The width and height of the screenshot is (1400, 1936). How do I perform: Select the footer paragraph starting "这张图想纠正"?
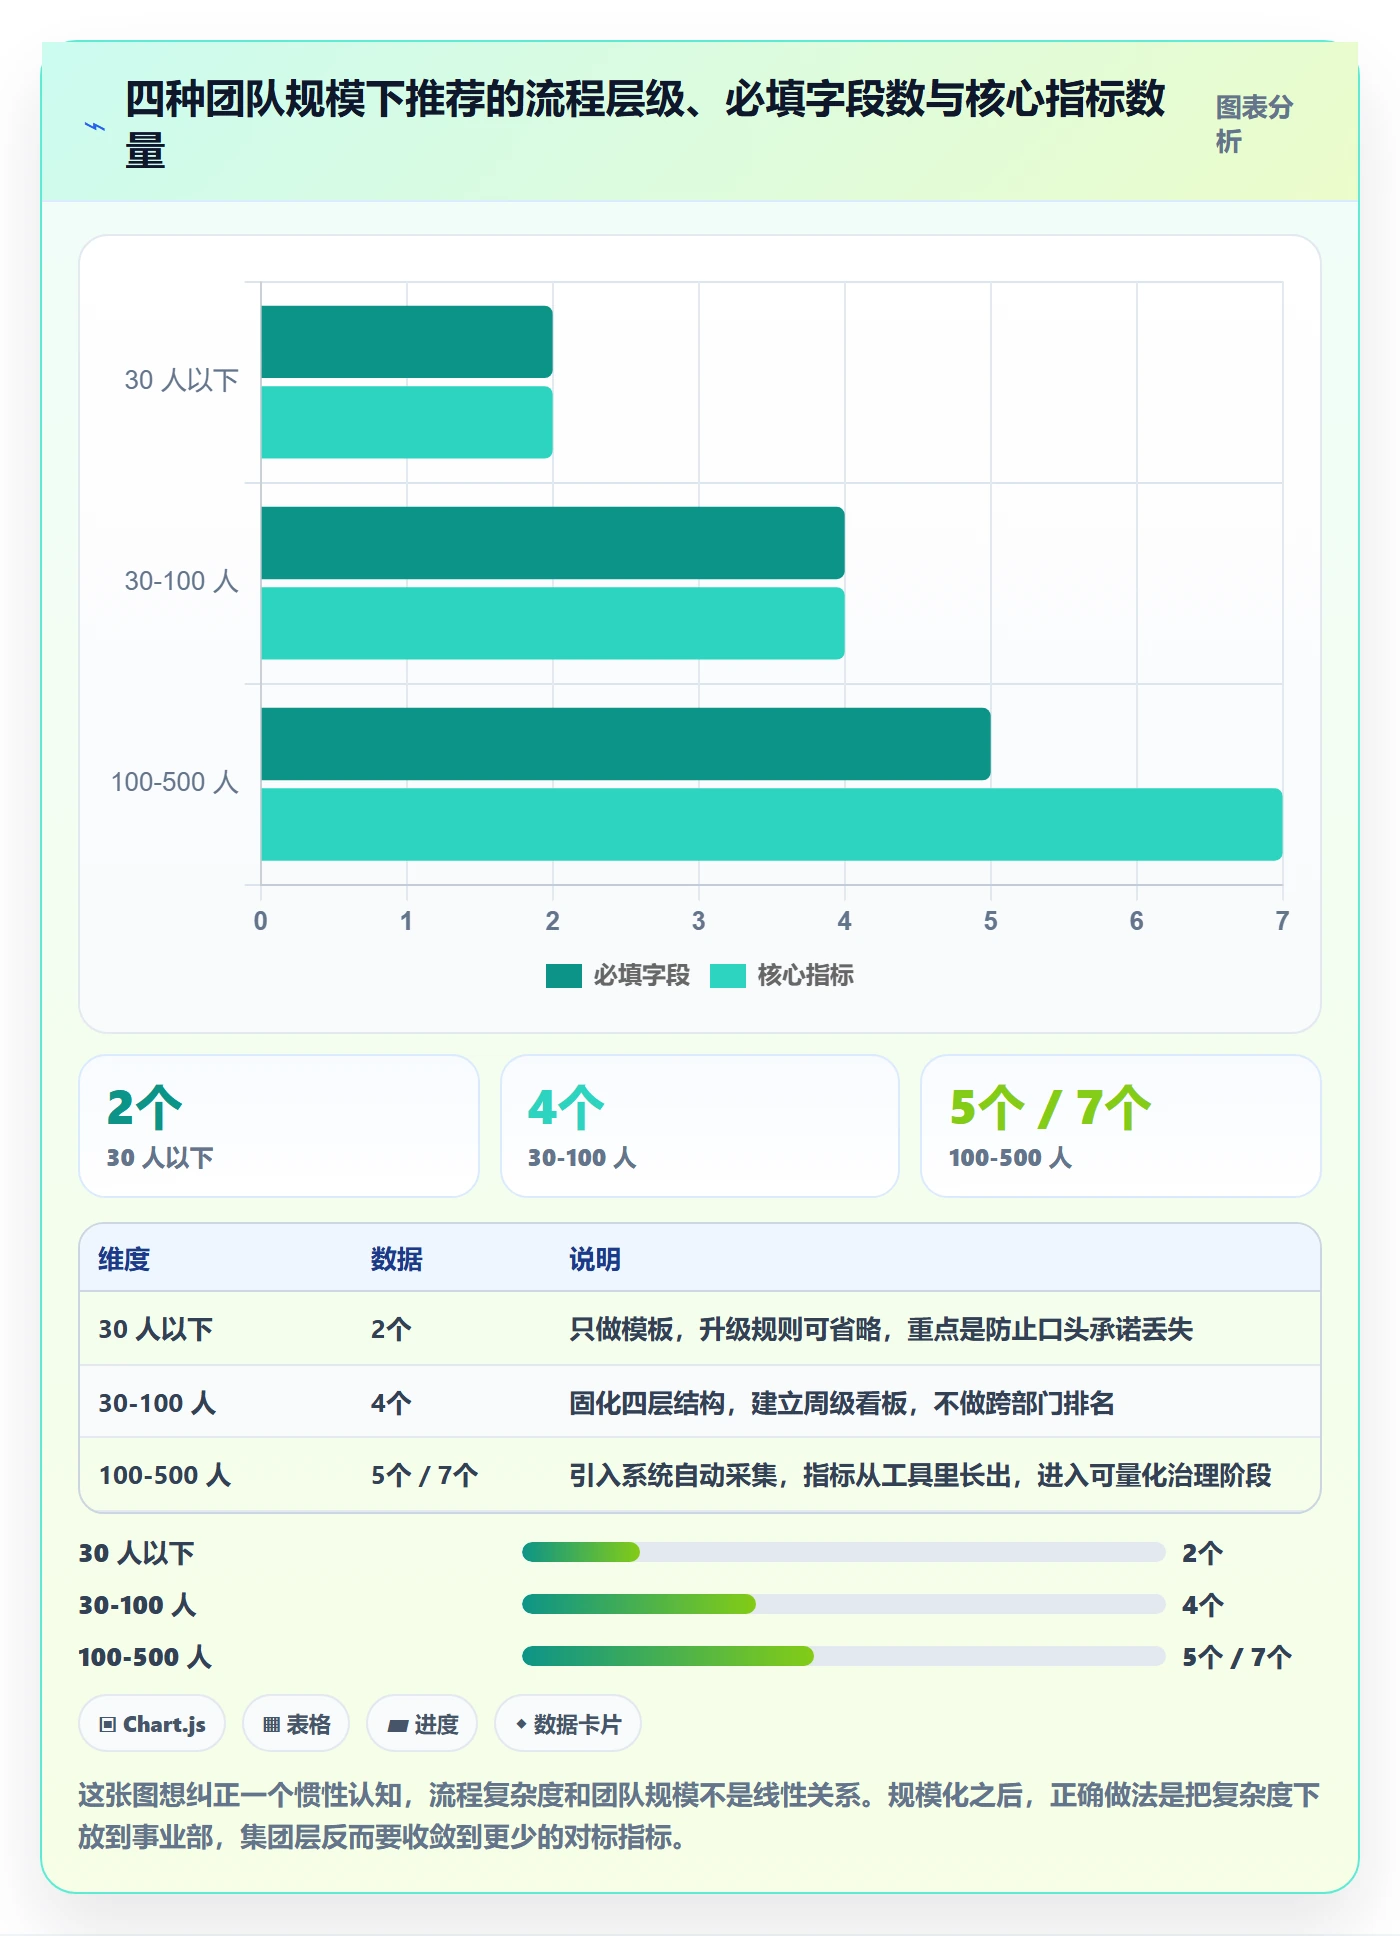pos(699,1816)
